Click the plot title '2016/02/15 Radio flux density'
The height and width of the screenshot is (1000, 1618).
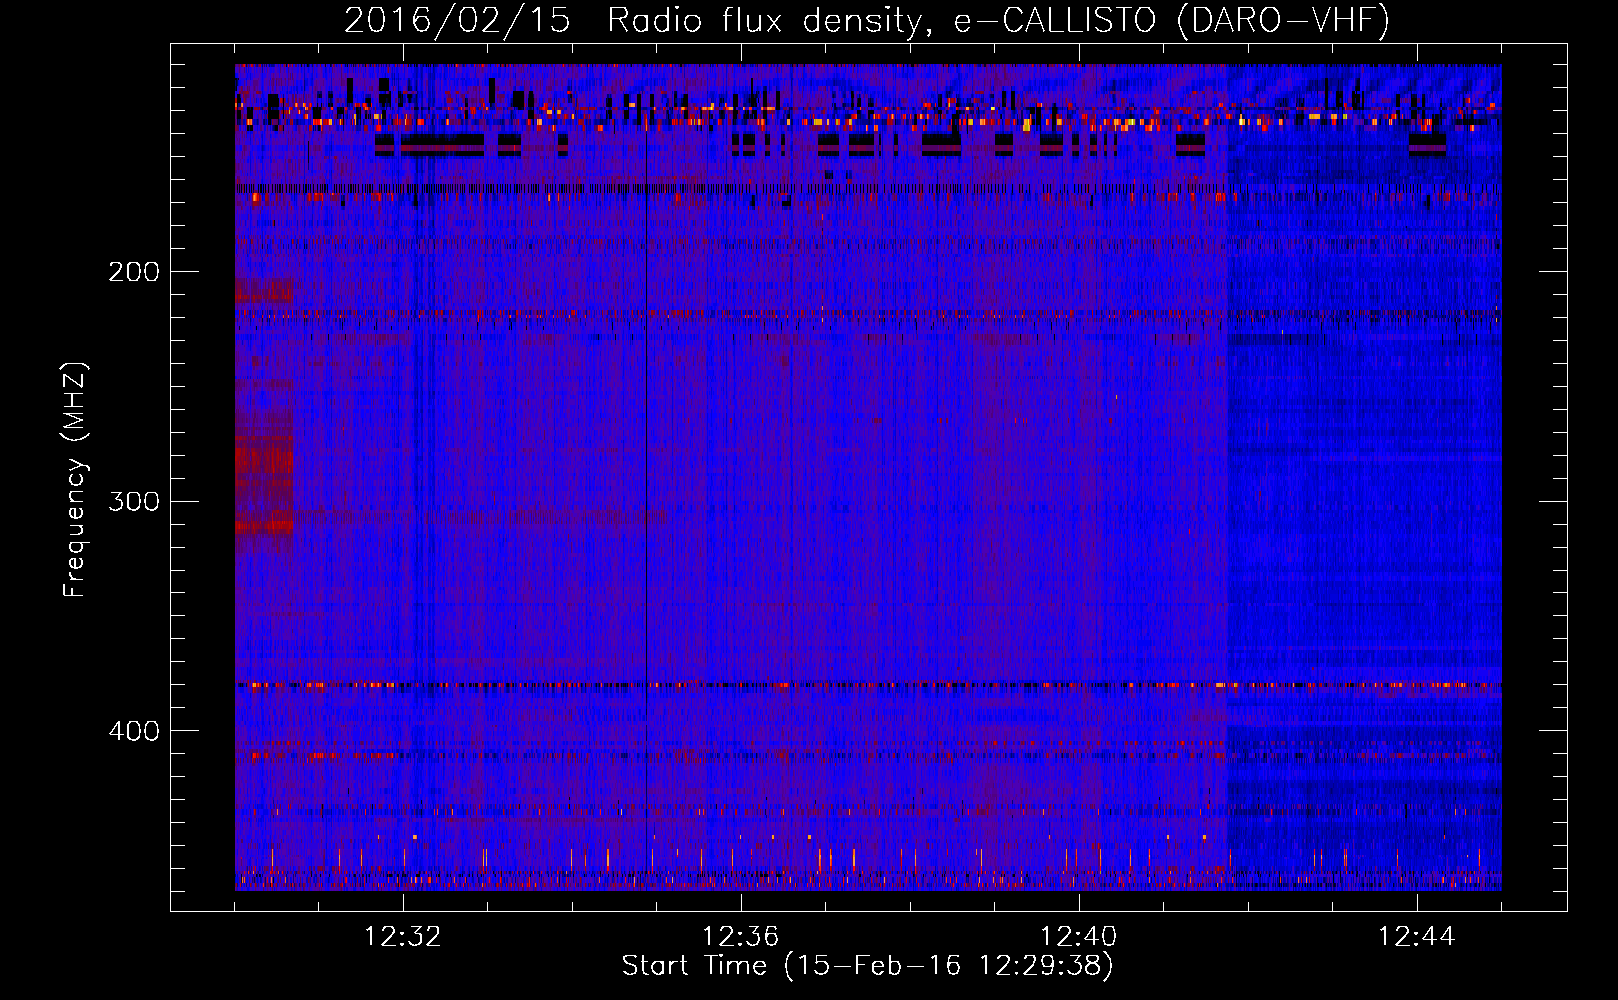pos(867,20)
